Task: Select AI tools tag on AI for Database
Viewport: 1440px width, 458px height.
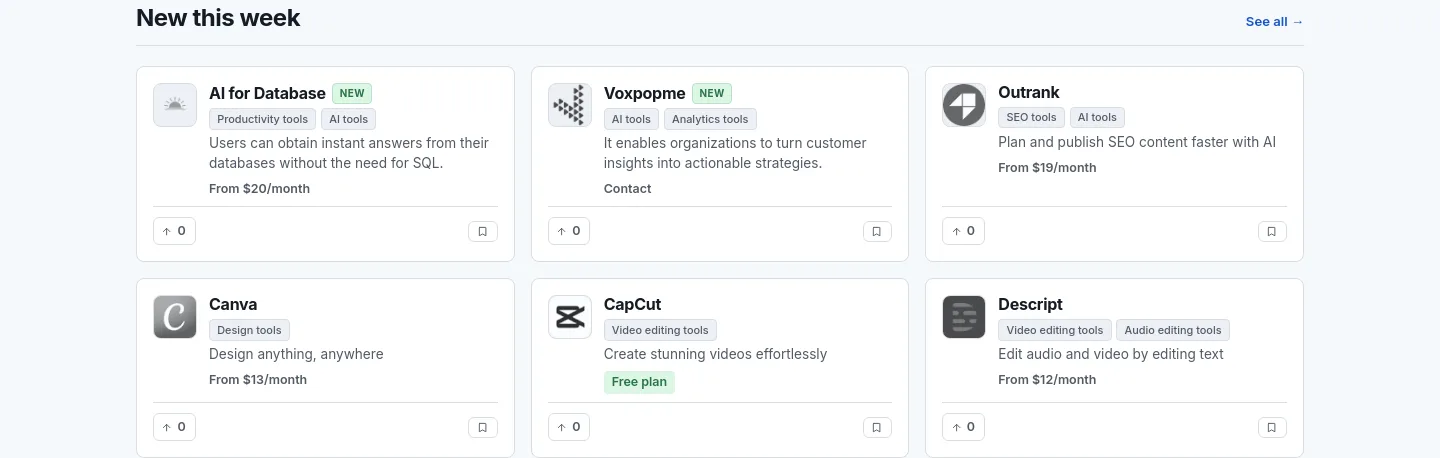Action: click(x=349, y=119)
